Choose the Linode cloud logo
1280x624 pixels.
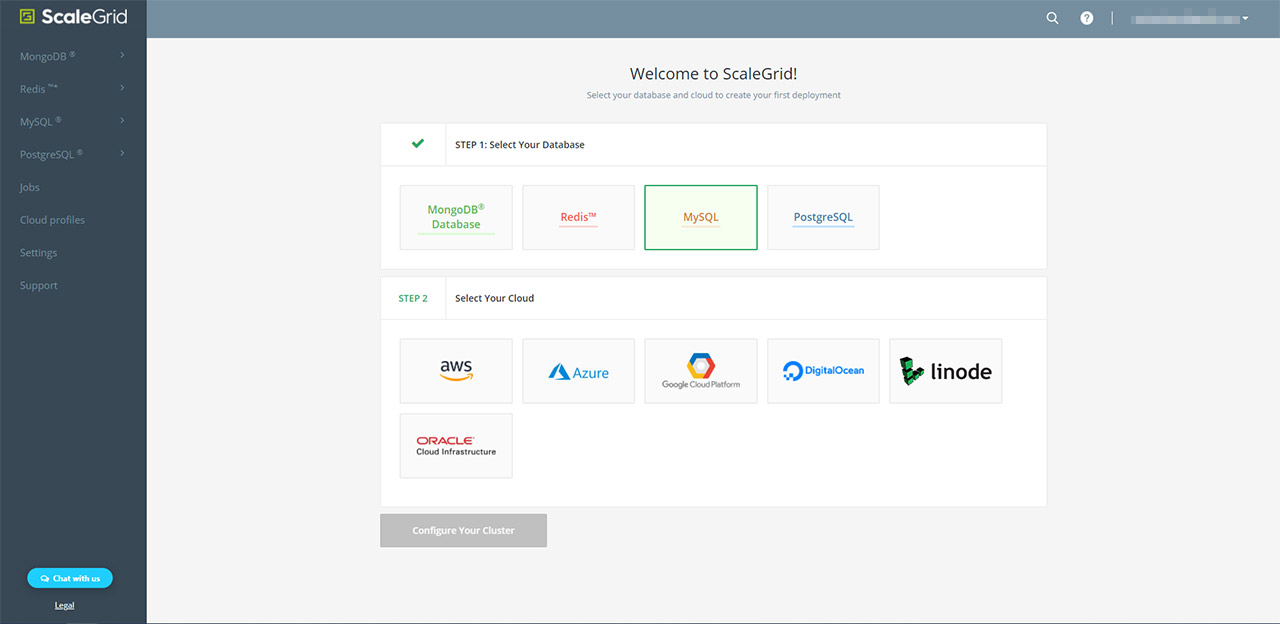[946, 371]
